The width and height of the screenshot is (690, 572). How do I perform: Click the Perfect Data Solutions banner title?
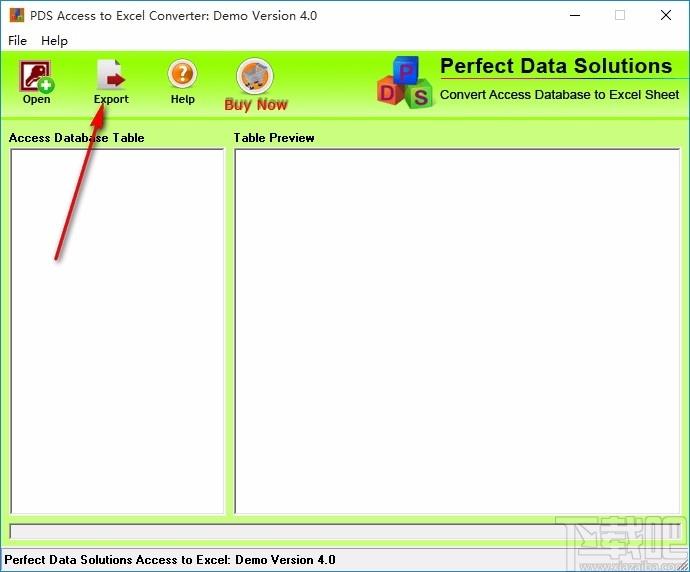pyautogui.click(x=556, y=66)
